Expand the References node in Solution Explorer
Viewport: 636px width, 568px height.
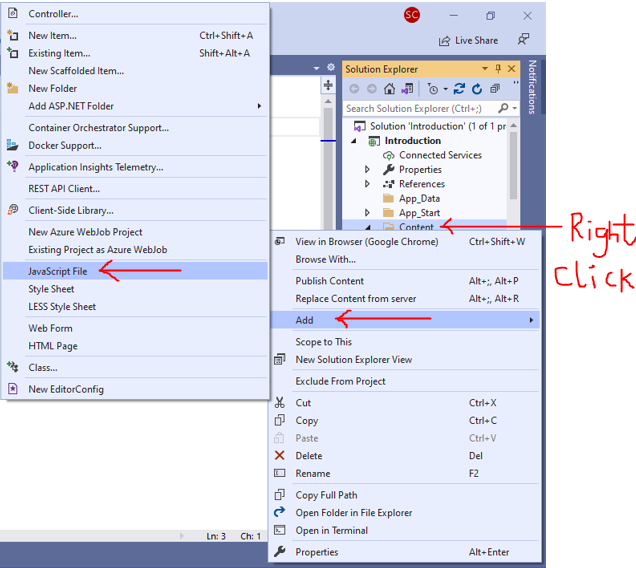(367, 184)
